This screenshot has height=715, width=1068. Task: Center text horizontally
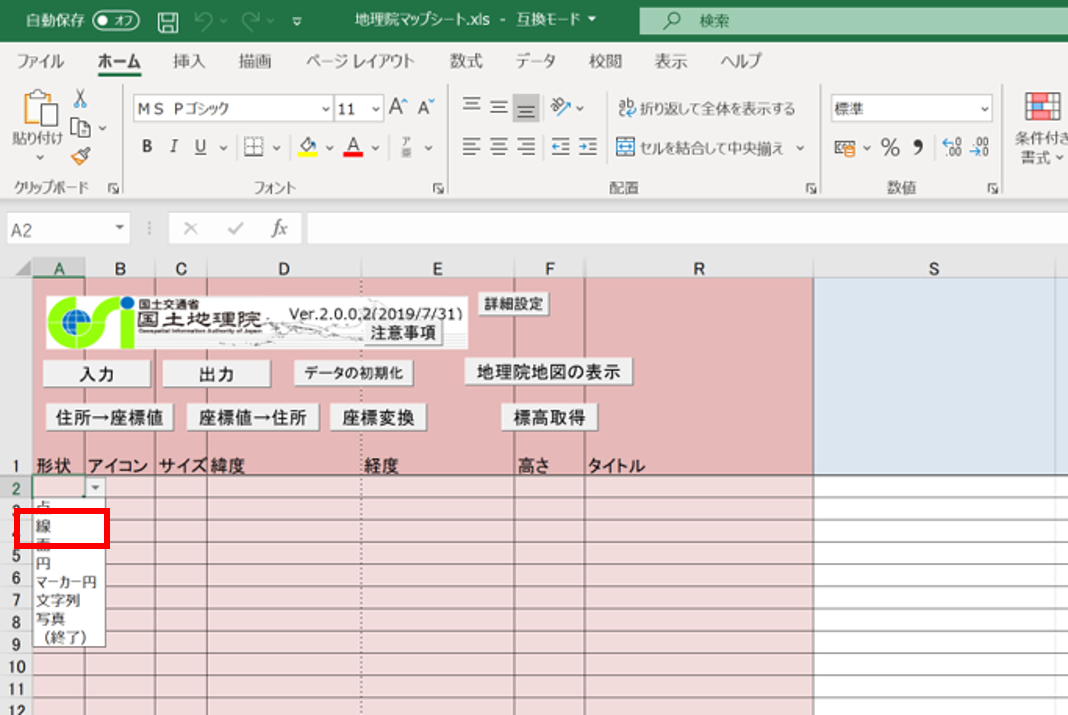pyautogui.click(x=499, y=146)
